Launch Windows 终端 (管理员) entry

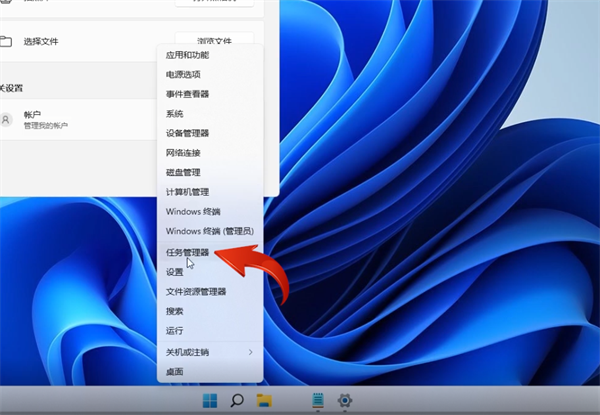click(210, 231)
